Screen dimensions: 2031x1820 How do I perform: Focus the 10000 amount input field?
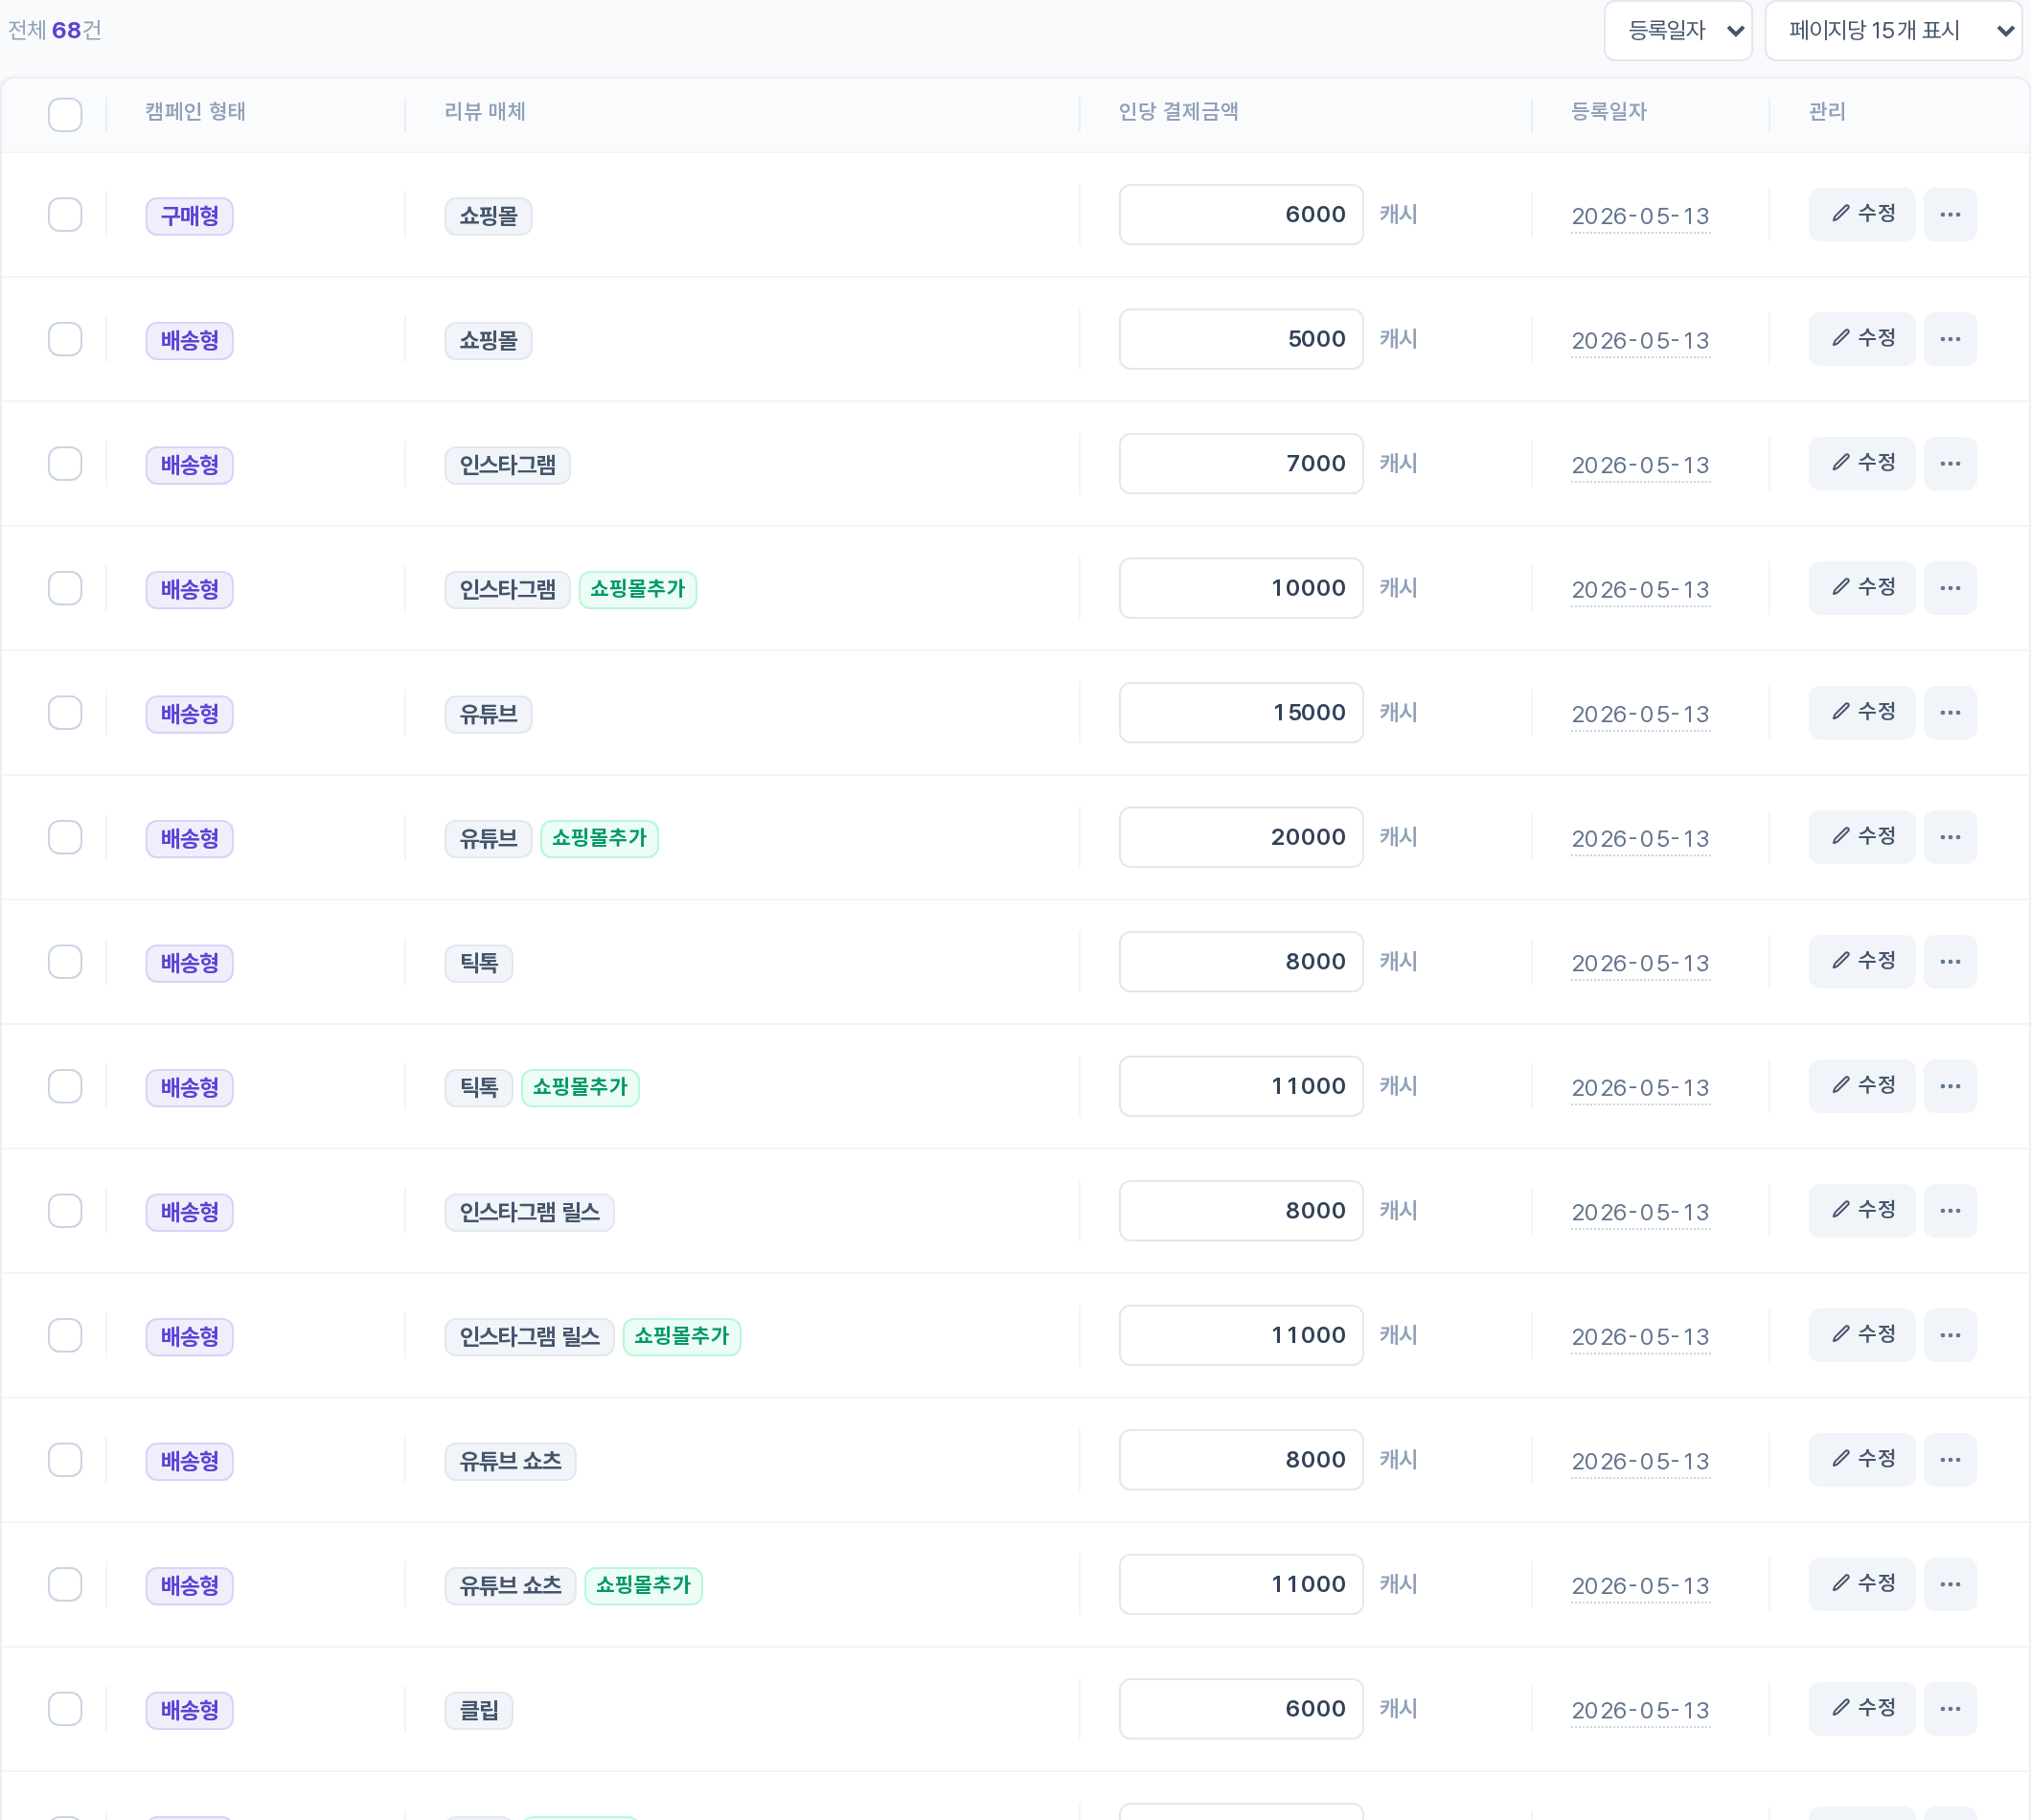(1240, 588)
